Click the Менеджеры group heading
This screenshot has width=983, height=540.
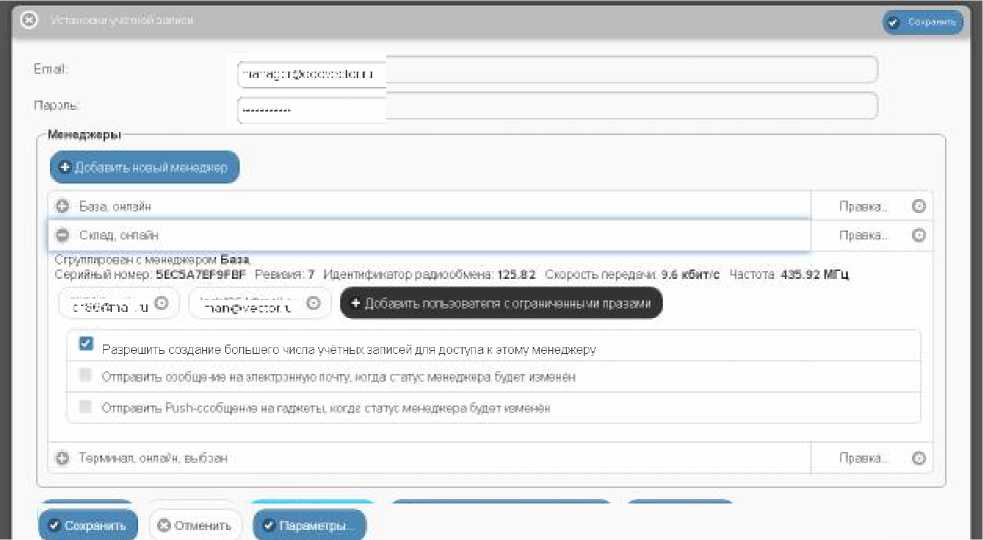coord(84,135)
